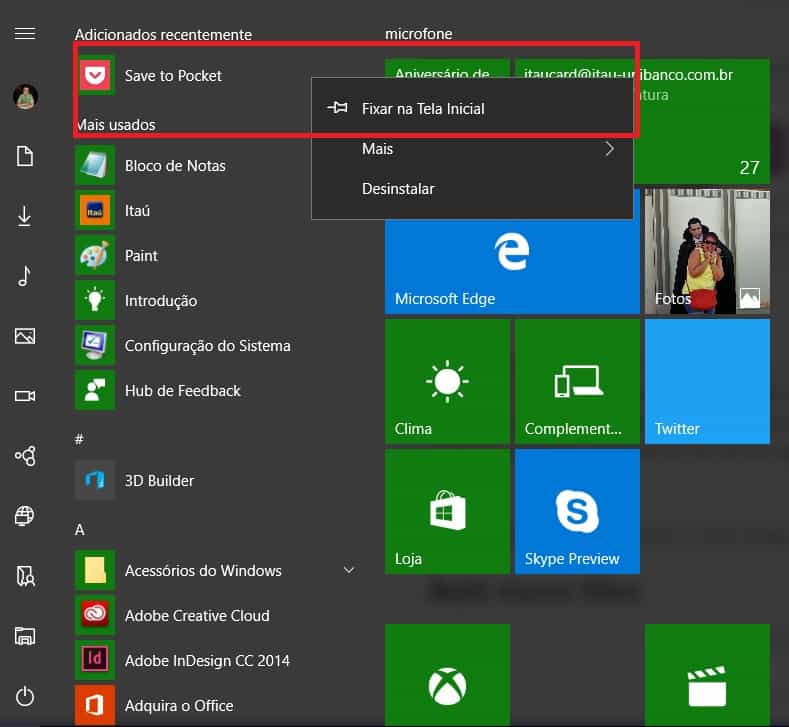Viewport: 789px width, 727px height.
Task: Click the Adquira o Office icon
Action: pyautogui.click(x=95, y=705)
